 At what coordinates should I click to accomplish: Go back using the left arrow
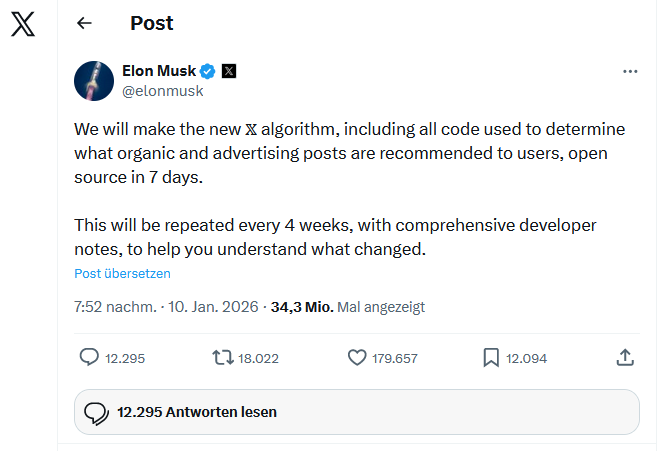tap(84, 23)
